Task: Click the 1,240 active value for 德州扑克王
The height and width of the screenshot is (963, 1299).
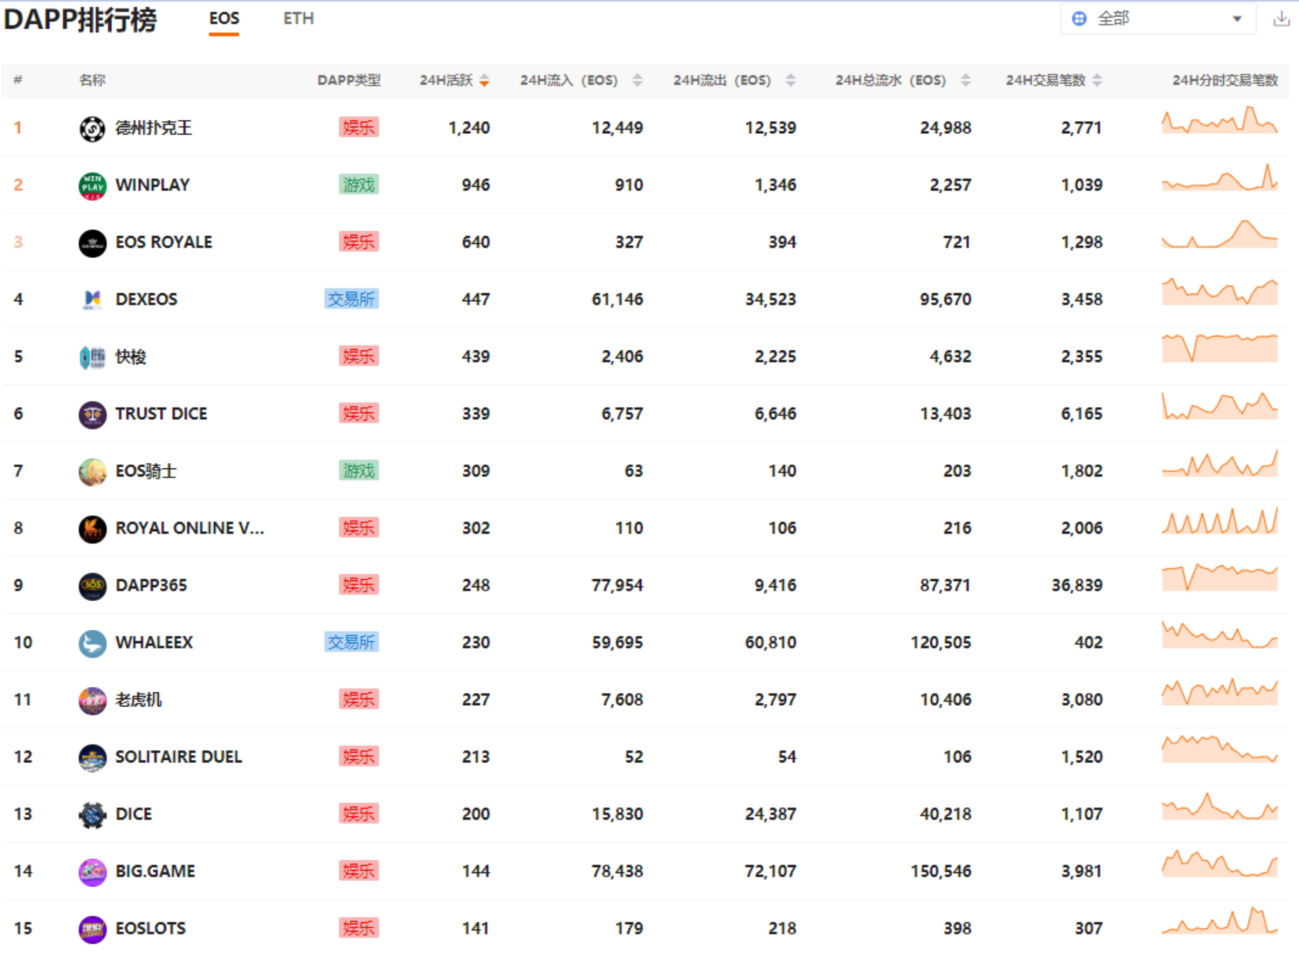Action: tap(469, 128)
